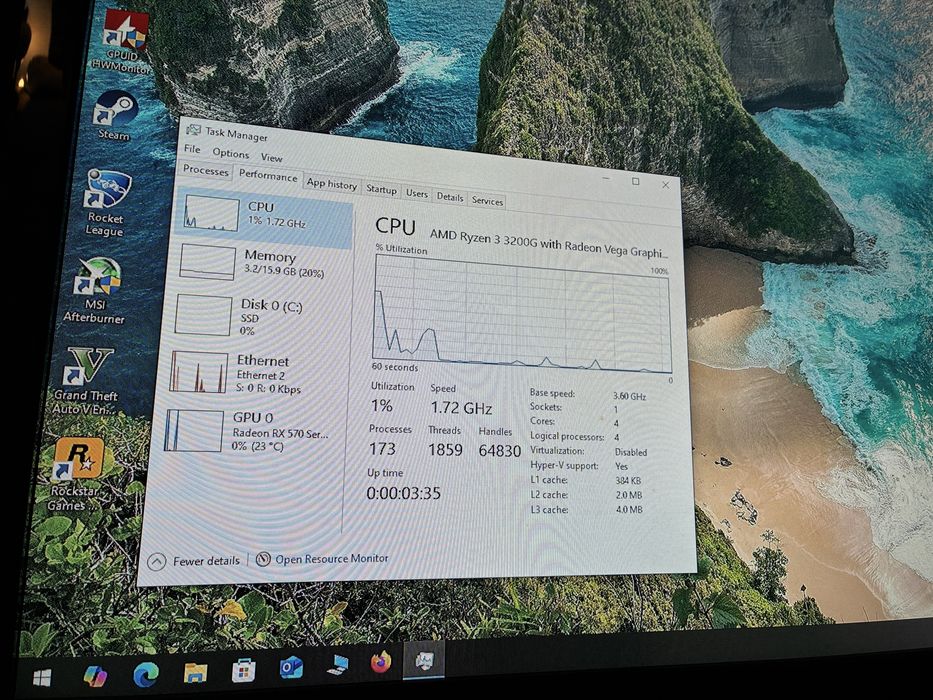Click the % Utilization graph label
933x700 pixels.
pyautogui.click(x=401, y=249)
